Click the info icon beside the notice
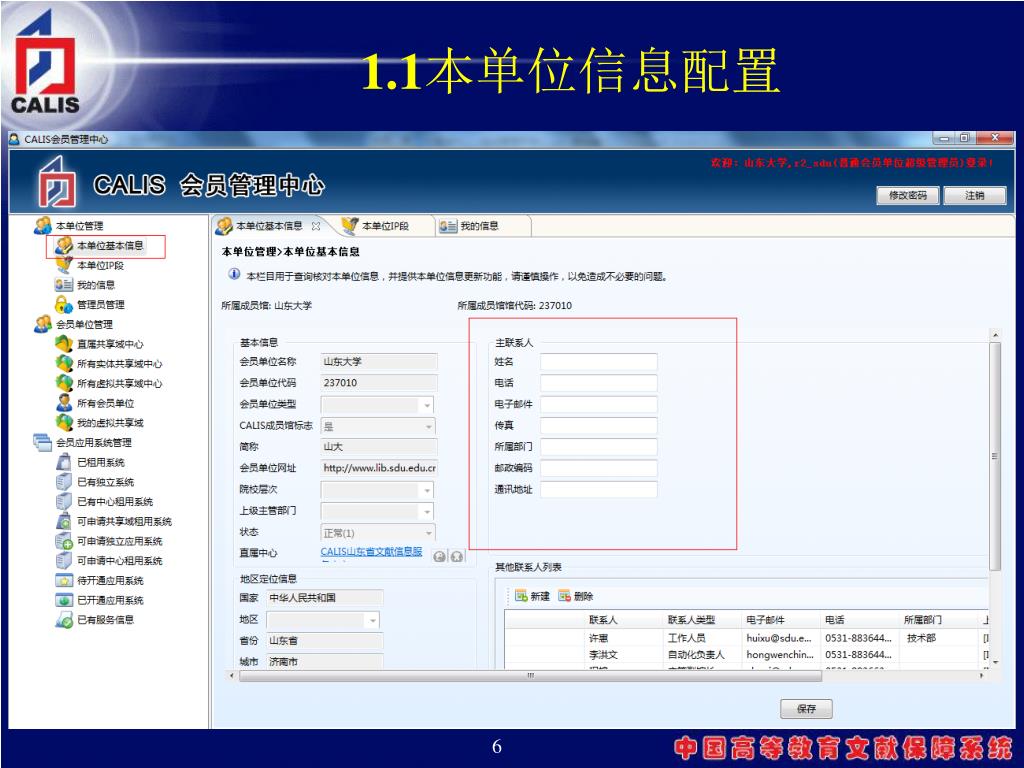 point(234,274)
